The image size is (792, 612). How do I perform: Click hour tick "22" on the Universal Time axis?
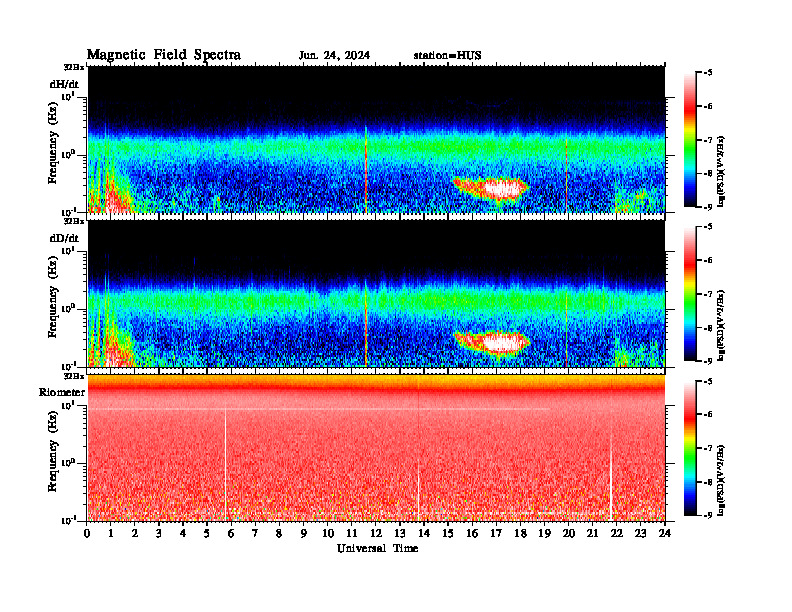tap(617, 534)
